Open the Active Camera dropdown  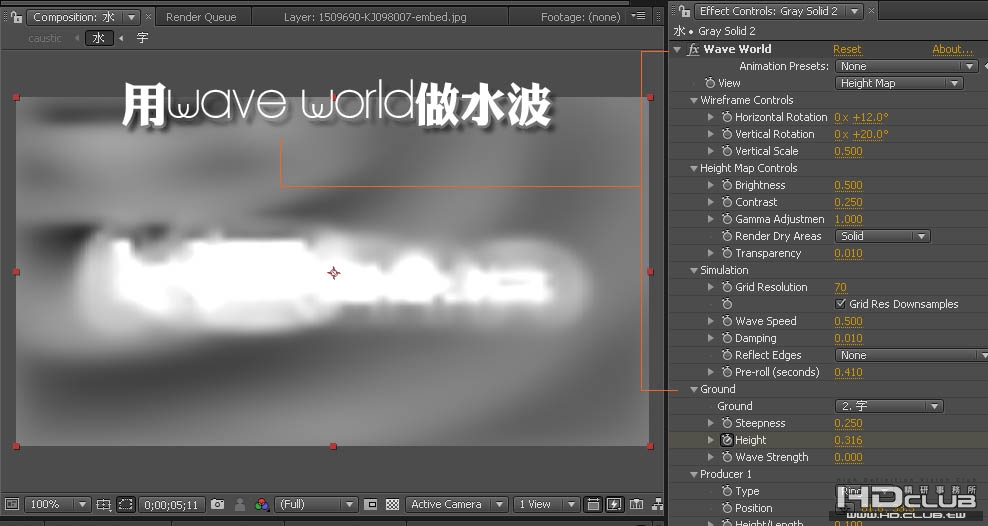tap(456, 504)
